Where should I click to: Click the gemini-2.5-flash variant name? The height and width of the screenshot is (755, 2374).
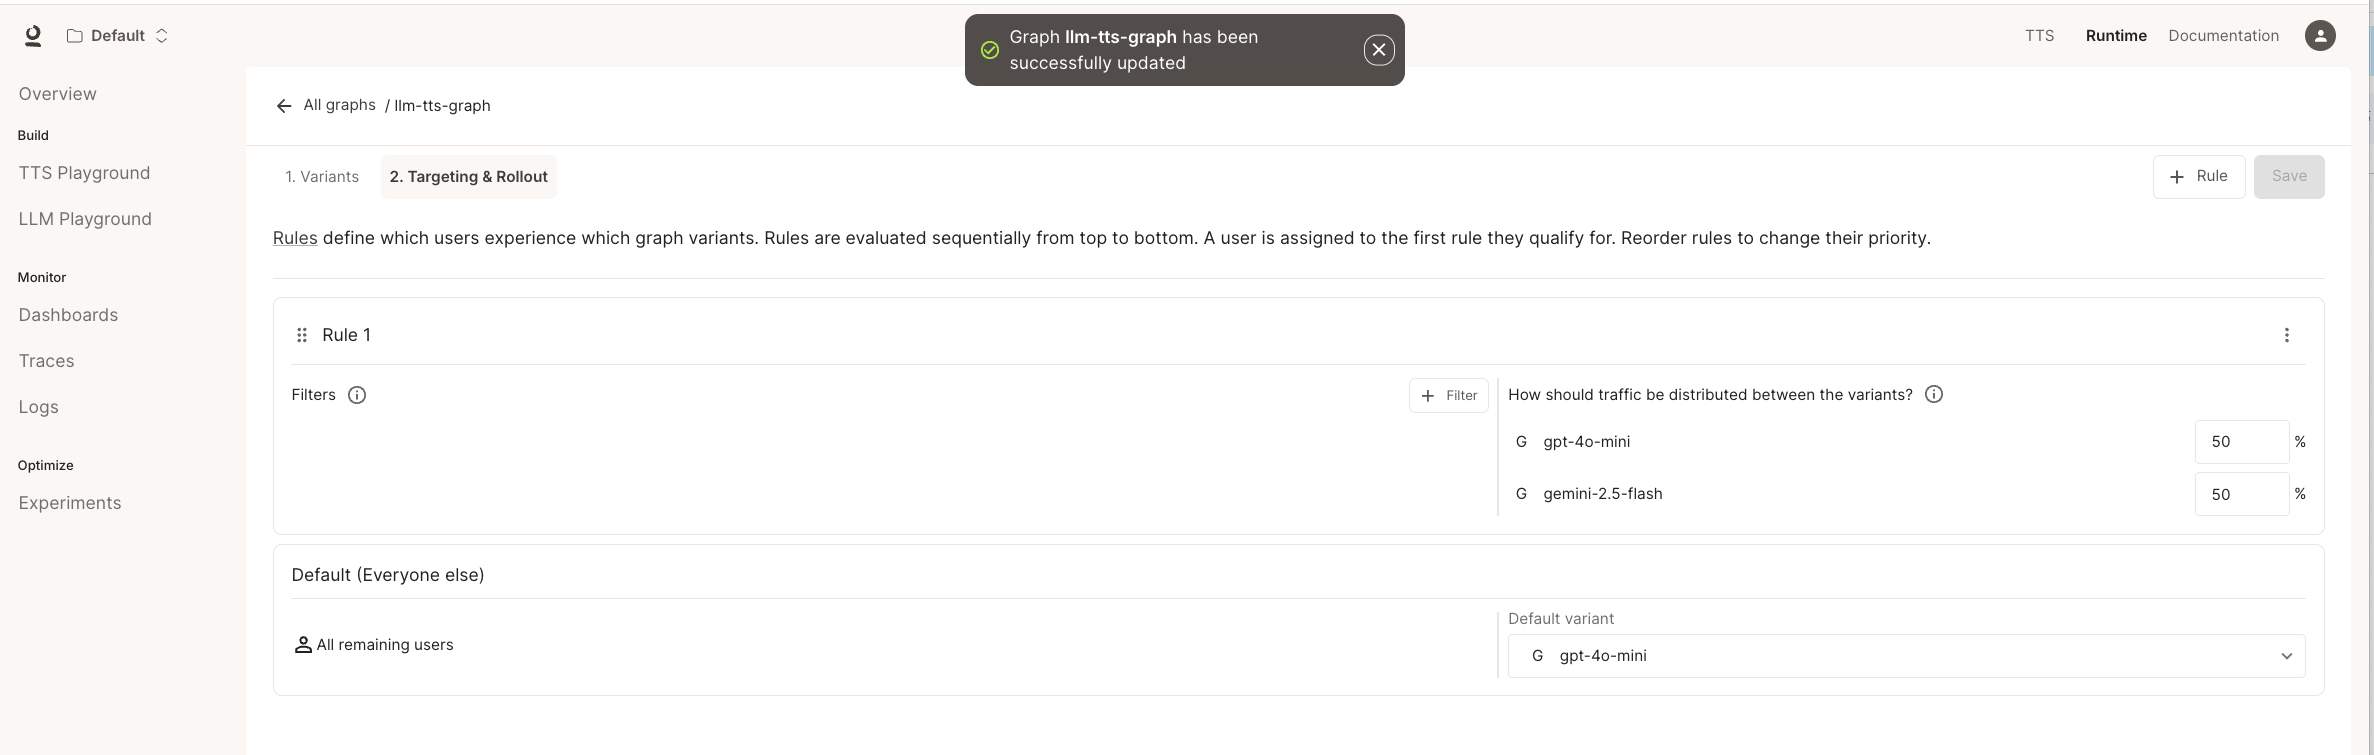(x=1602, y=494)
